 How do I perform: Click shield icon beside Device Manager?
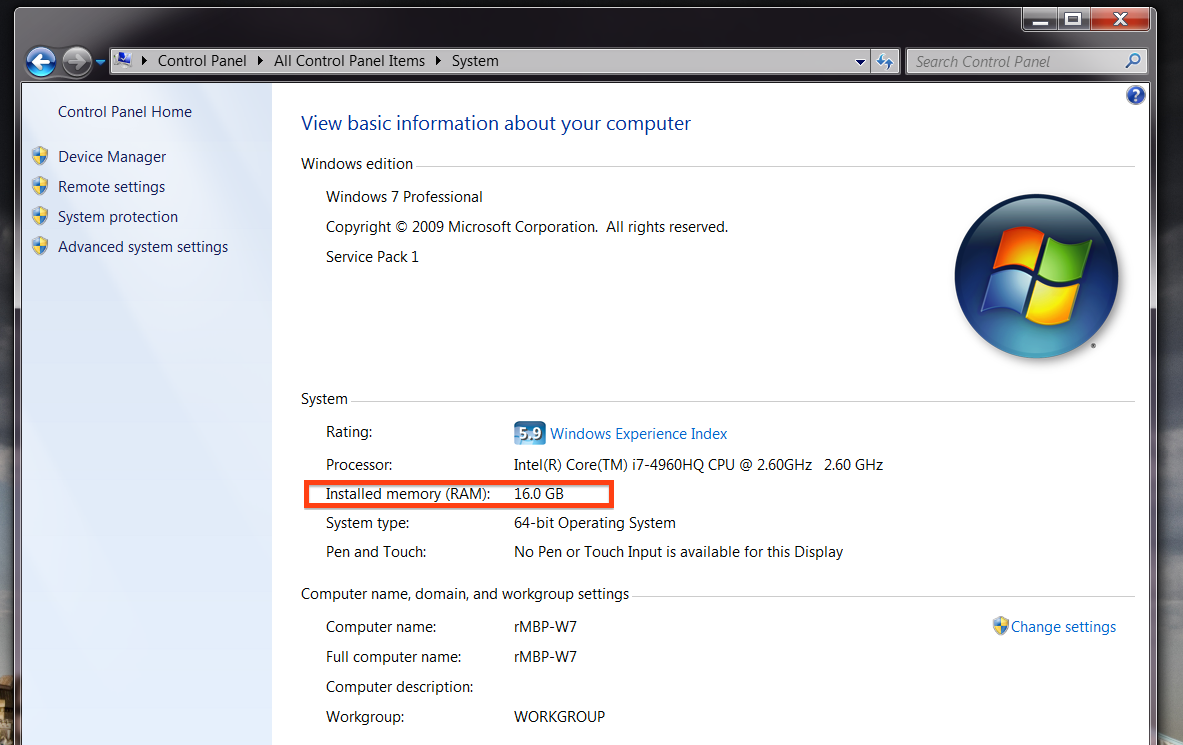[x=40, y=156]
